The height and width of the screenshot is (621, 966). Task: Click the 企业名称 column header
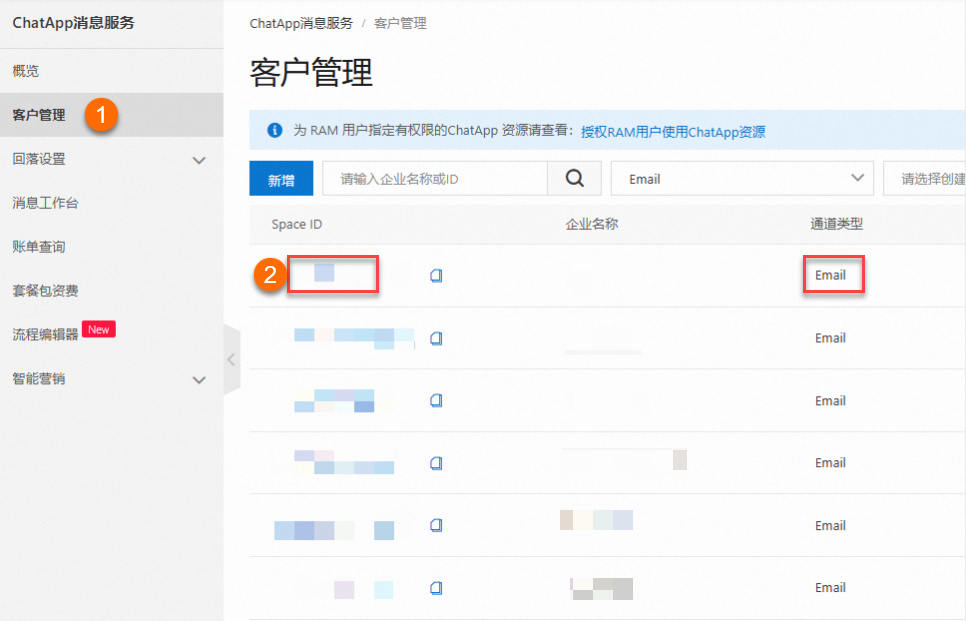point(592,224)
